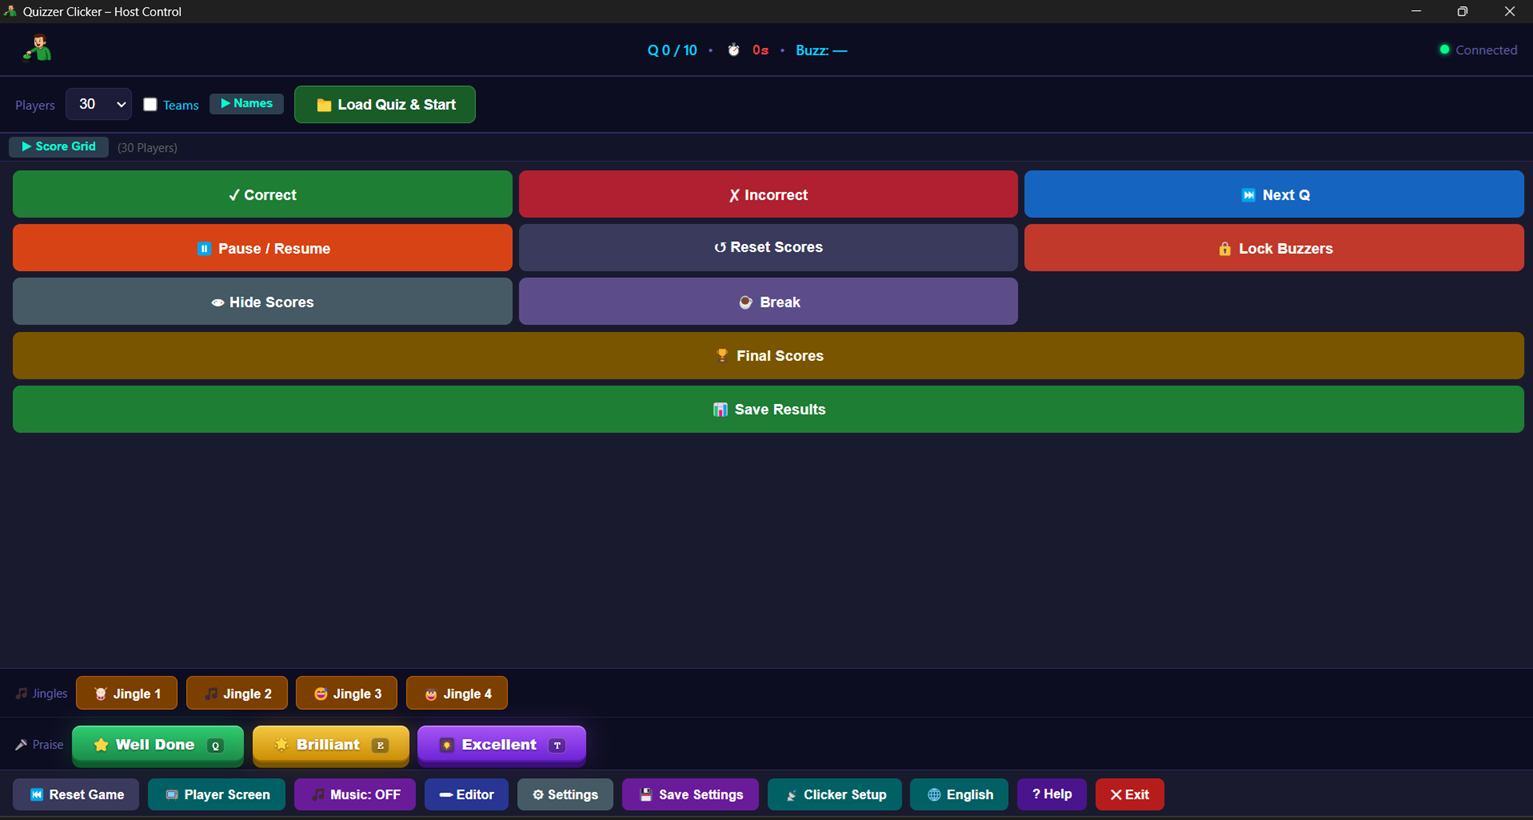Exit the application
The height and width of the screenshot is (820, 1533).
pos(1130,795)
